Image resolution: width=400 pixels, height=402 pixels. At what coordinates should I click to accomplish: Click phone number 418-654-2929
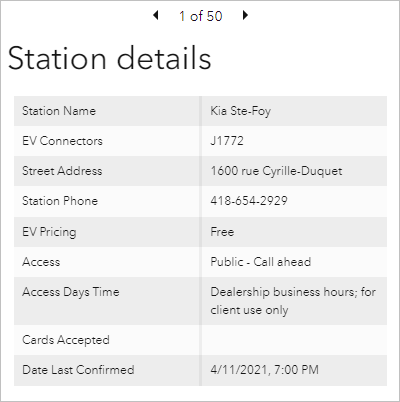249,201
